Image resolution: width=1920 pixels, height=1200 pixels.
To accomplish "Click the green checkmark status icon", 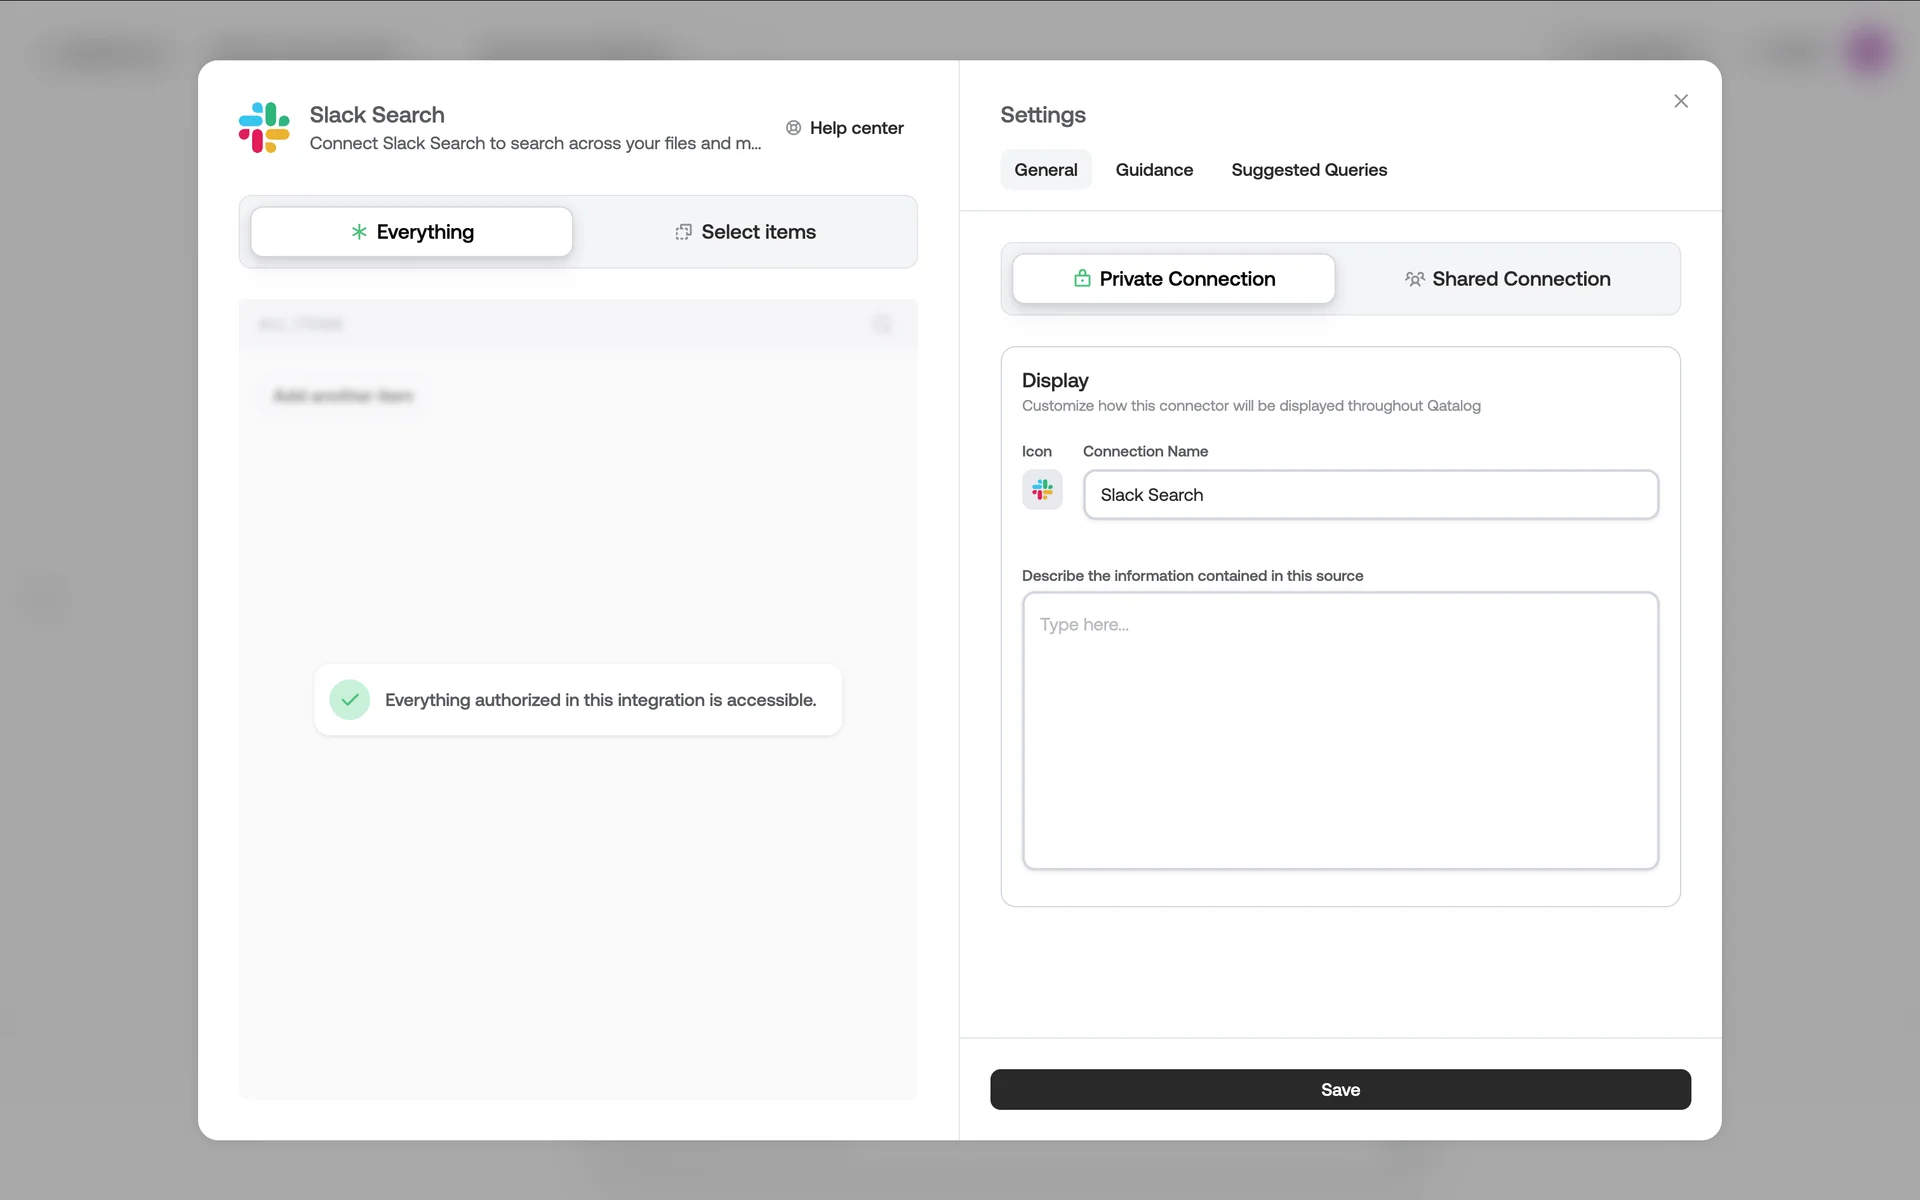I will pyautogui.click(x=350, y=700).
